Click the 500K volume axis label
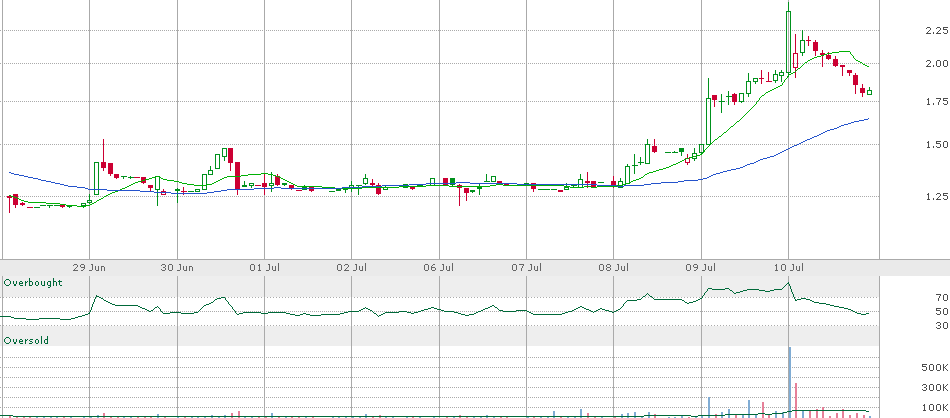The height and width of the screenshot is (418, 950). pyautogui.click(x=935, y=368)
